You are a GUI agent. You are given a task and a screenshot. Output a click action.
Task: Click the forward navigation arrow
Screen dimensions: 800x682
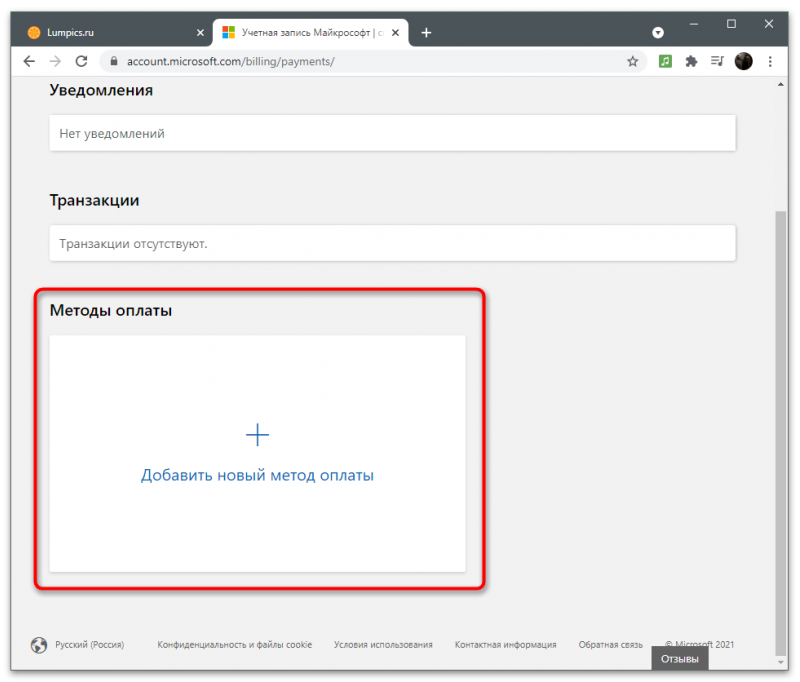pyautogui.click(x=55, y=62)
